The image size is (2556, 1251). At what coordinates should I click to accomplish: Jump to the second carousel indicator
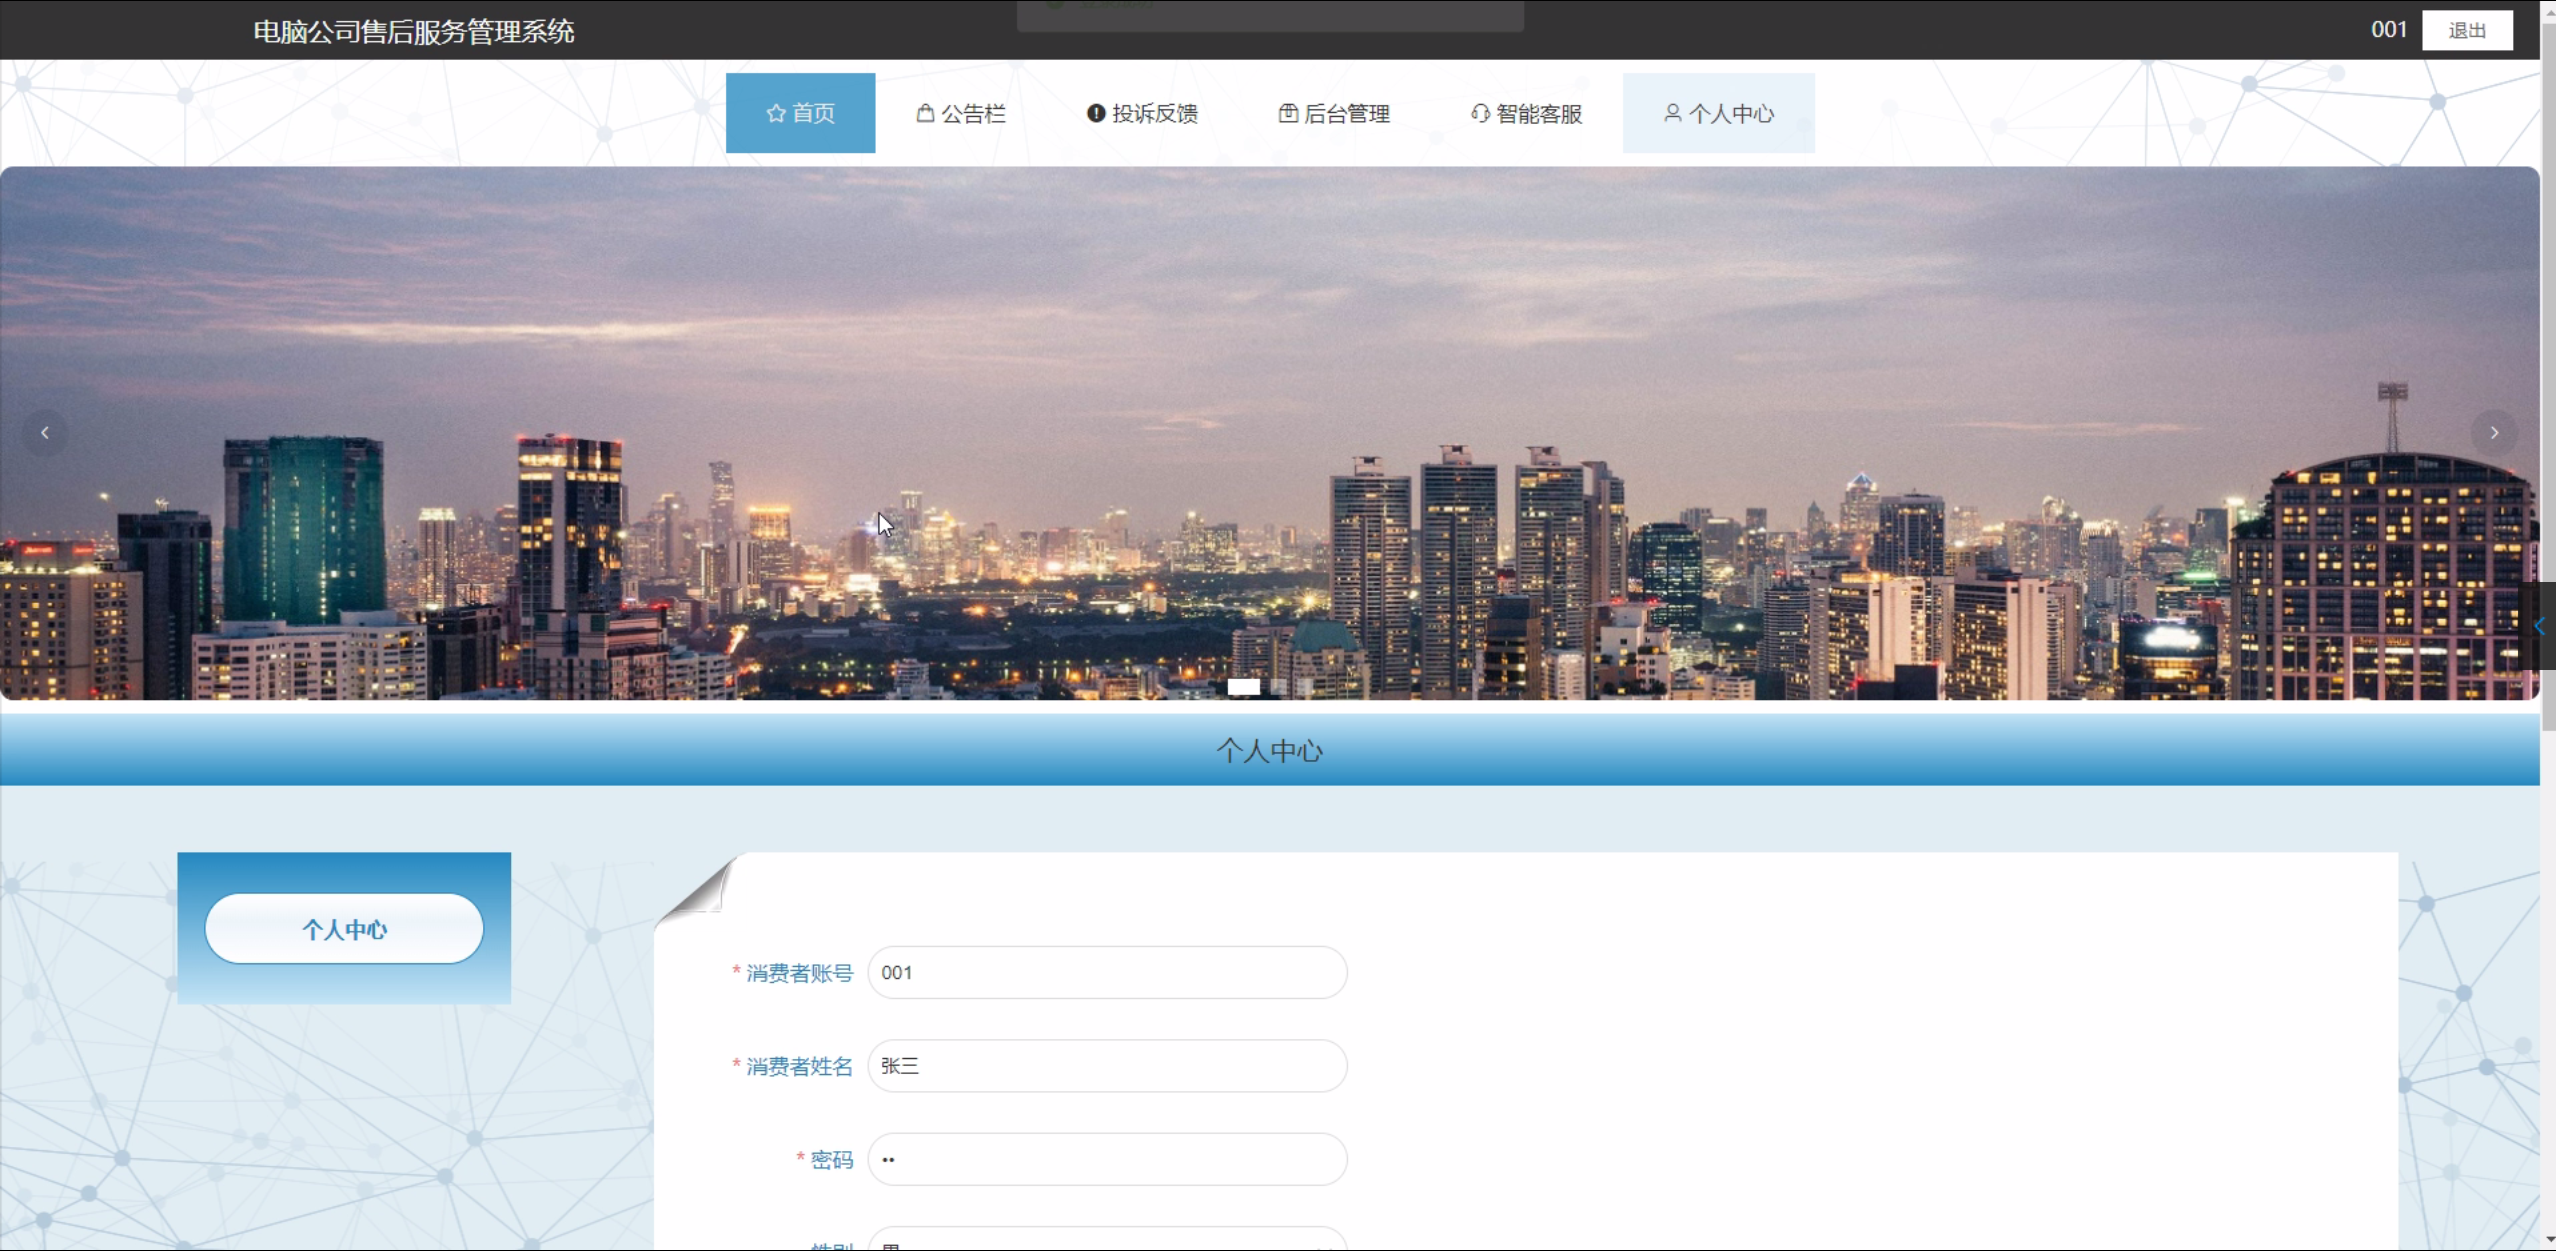(1277, 687)
